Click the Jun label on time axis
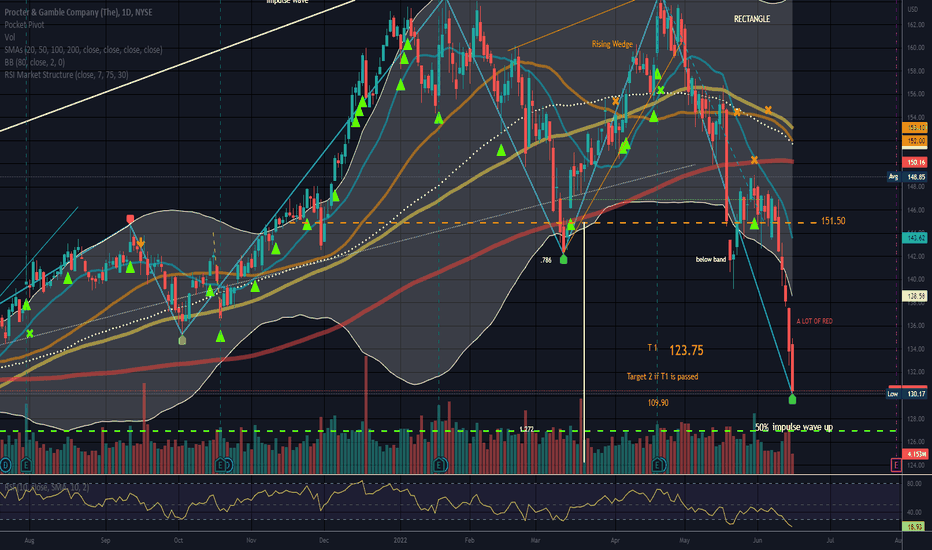932x550 pixels. (x=757, y=540)
